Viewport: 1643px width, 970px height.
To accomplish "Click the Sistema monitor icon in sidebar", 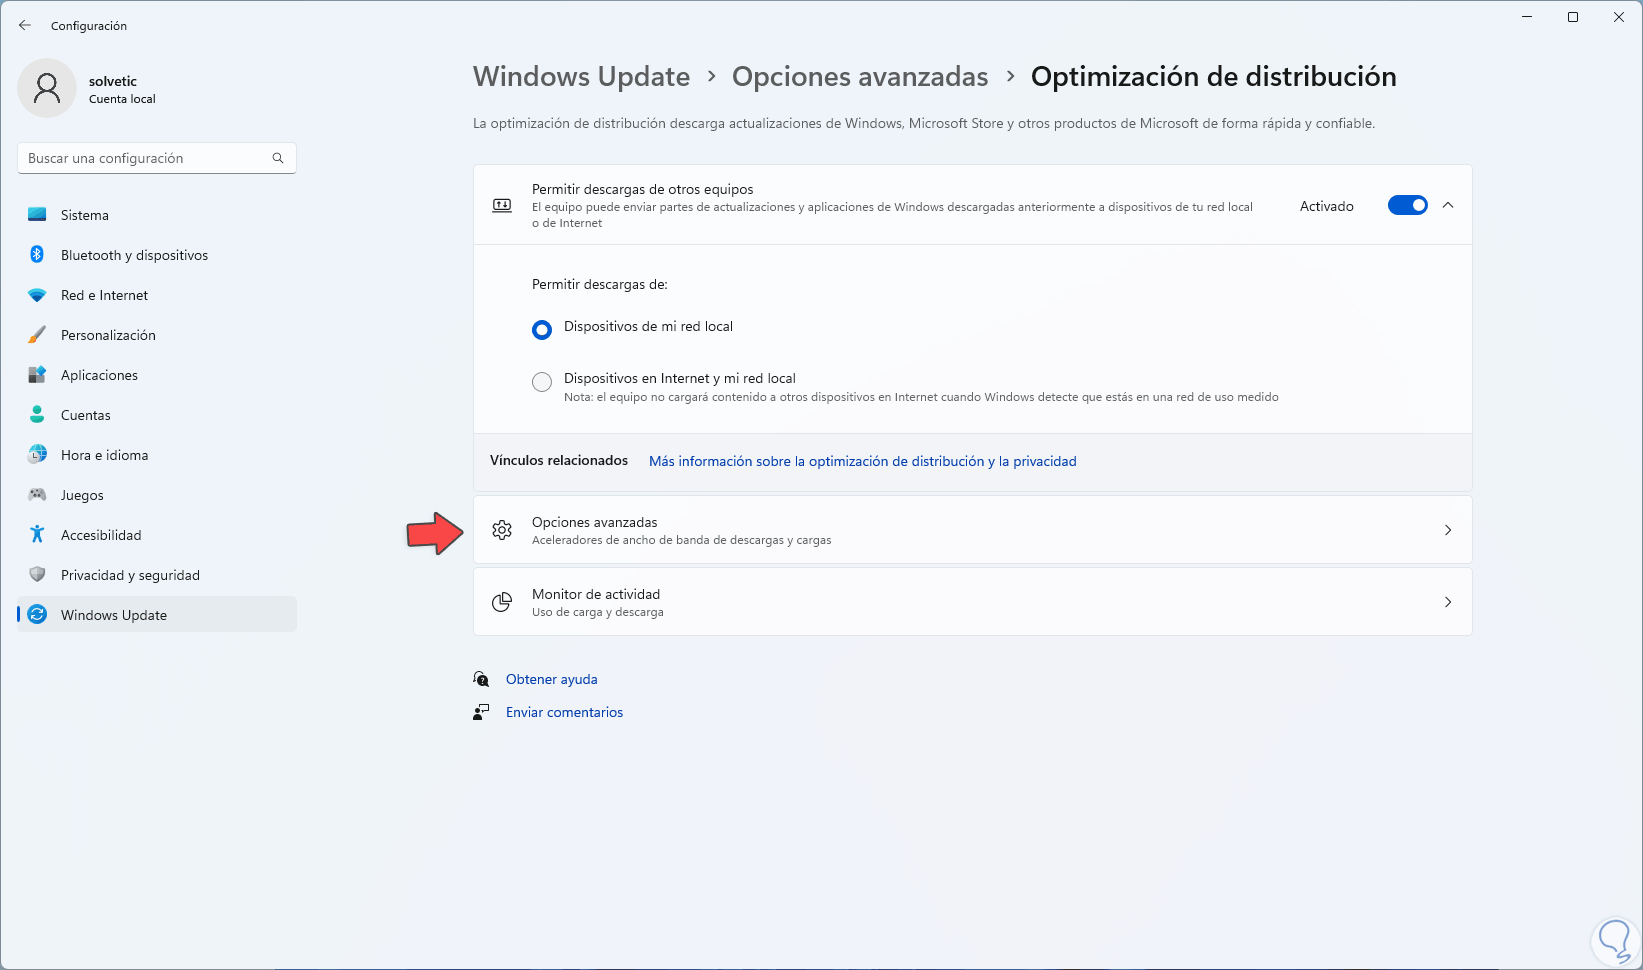I will click(x=37, y=215).
